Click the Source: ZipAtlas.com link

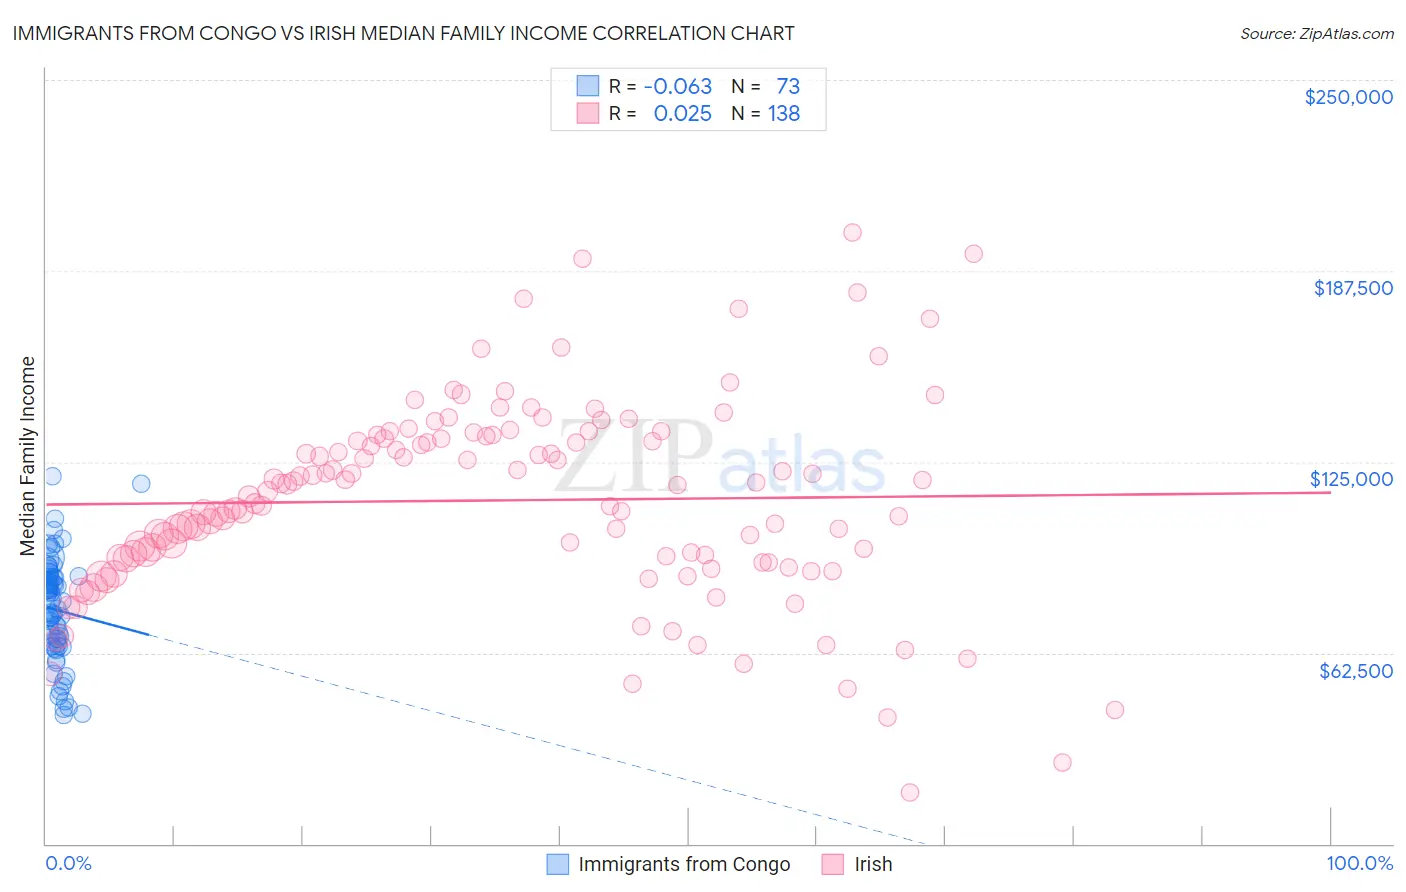point(1316,33)
